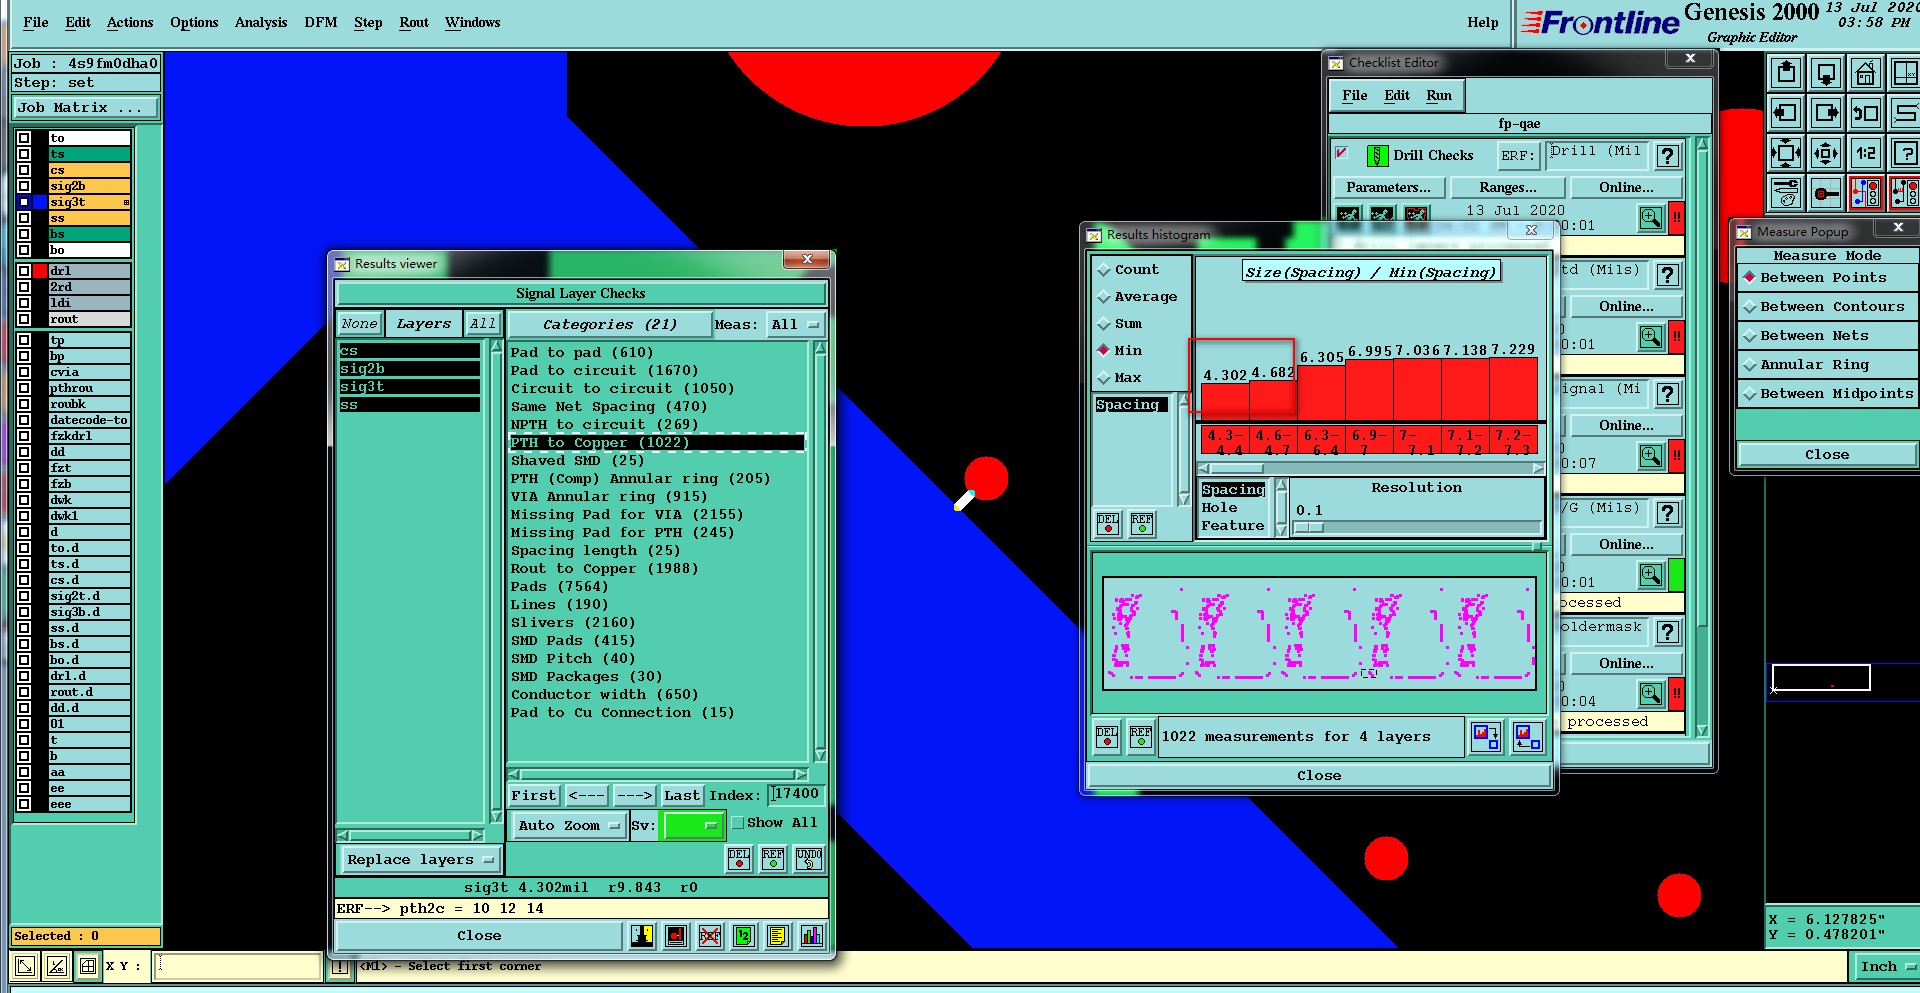
Task: Open the Analysis menu
Action: (x=261, y=22)
